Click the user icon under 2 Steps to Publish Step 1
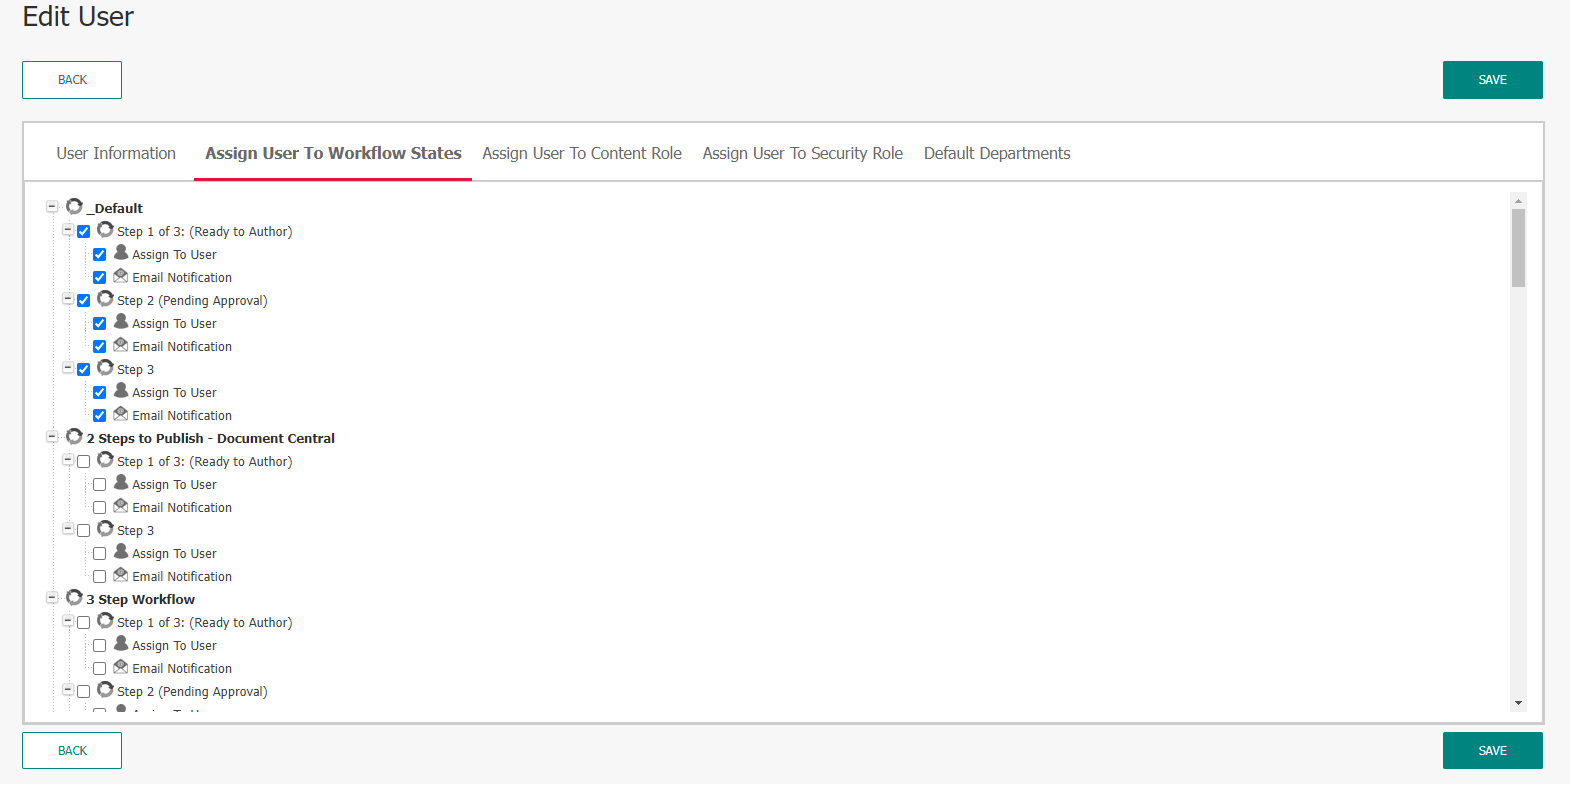This screenshot has width=1570, height=792. [x=121, y=483]
